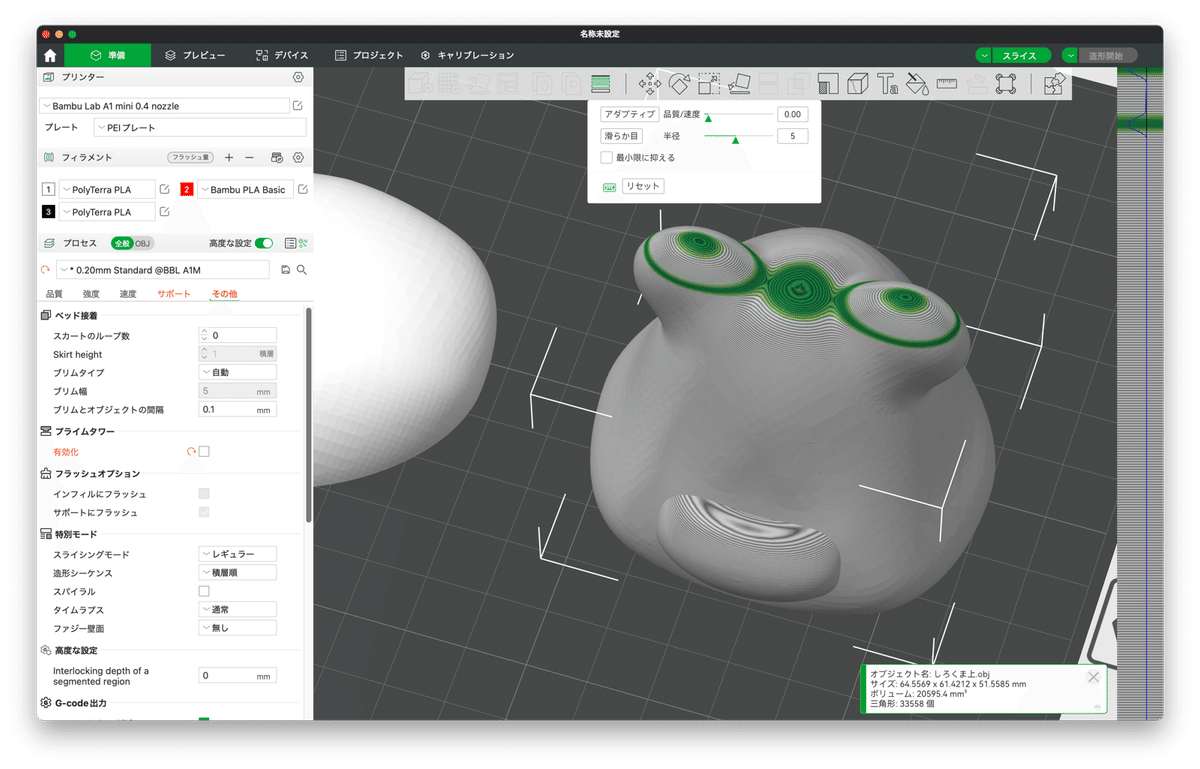Open the 0.20mm Standard process preset dropdown
1200x769 pixels.
162,270
